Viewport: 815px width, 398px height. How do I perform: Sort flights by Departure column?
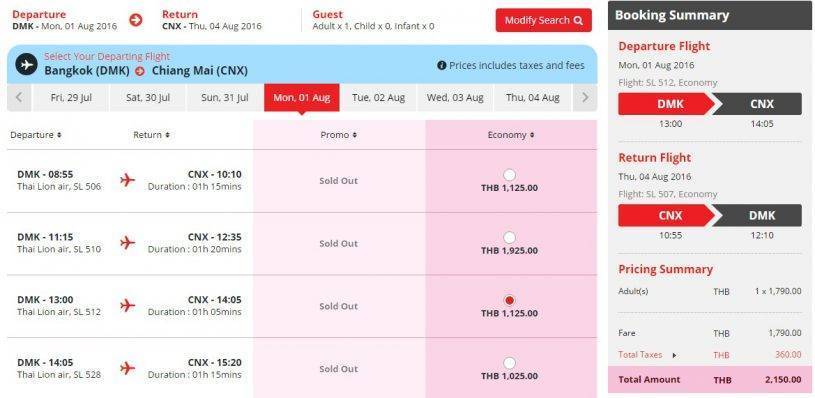tap(35, 135)
